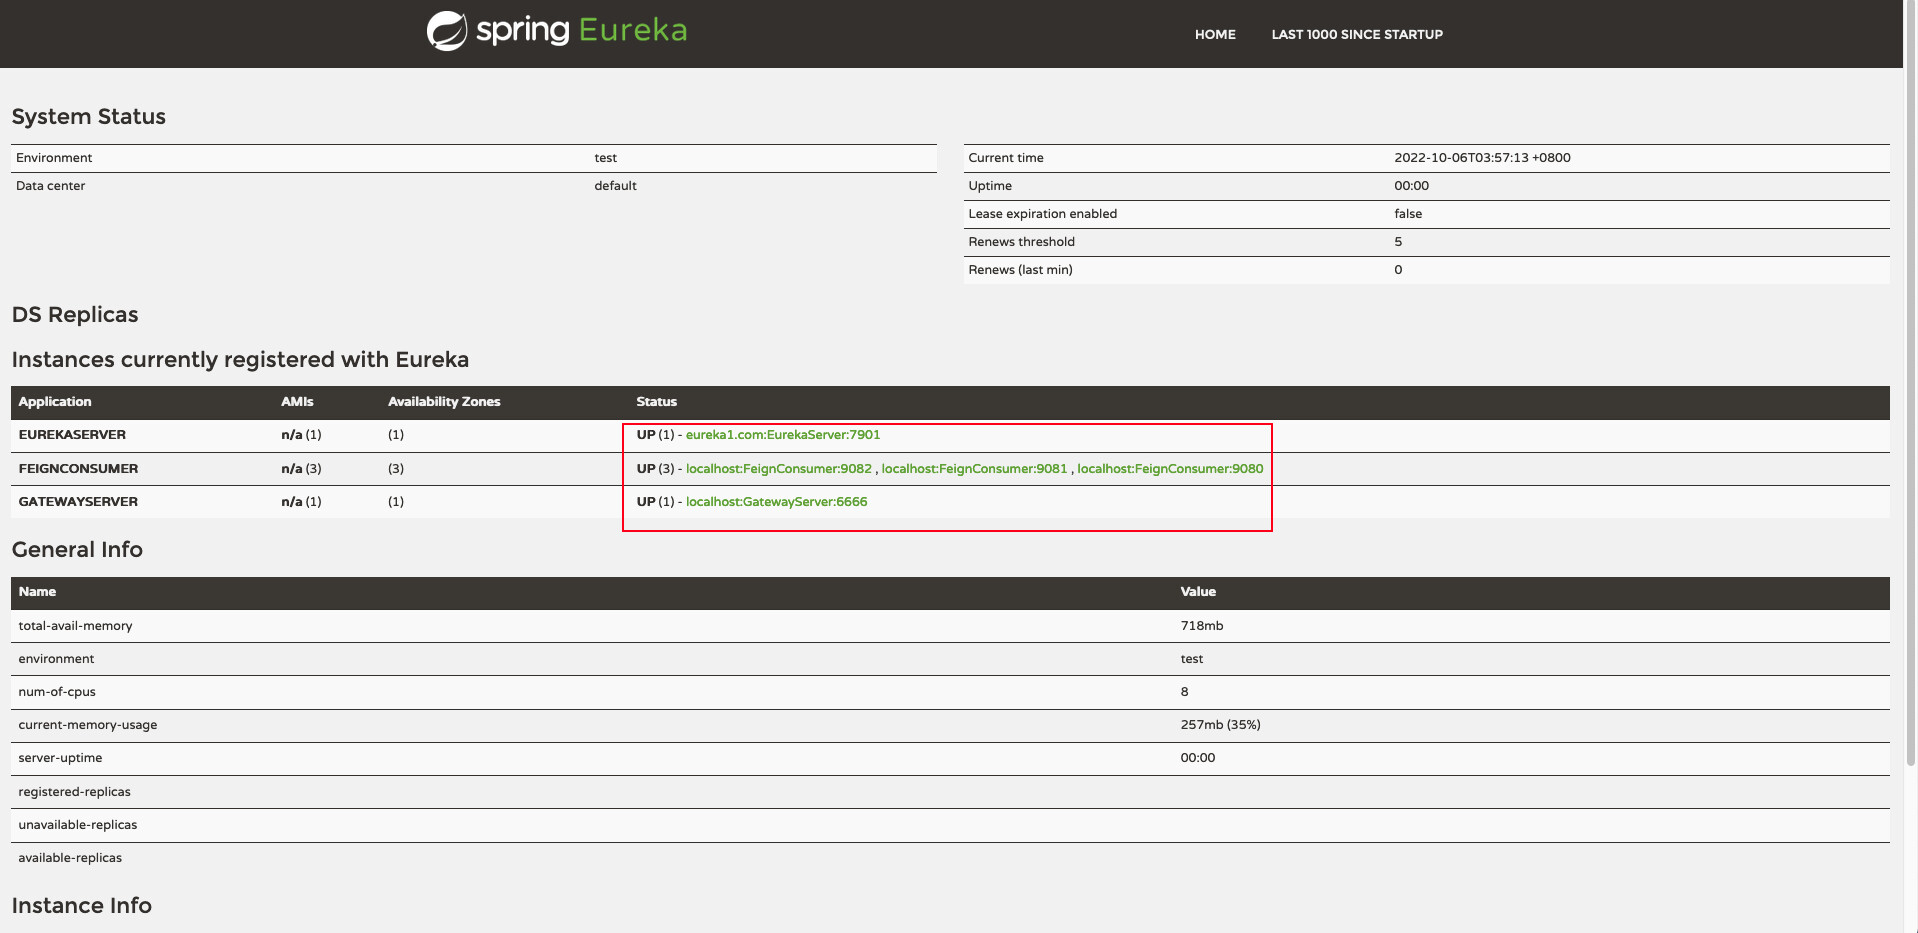Click the Data center label
The height and width of the screenshot is (933, 1918).
51,186
